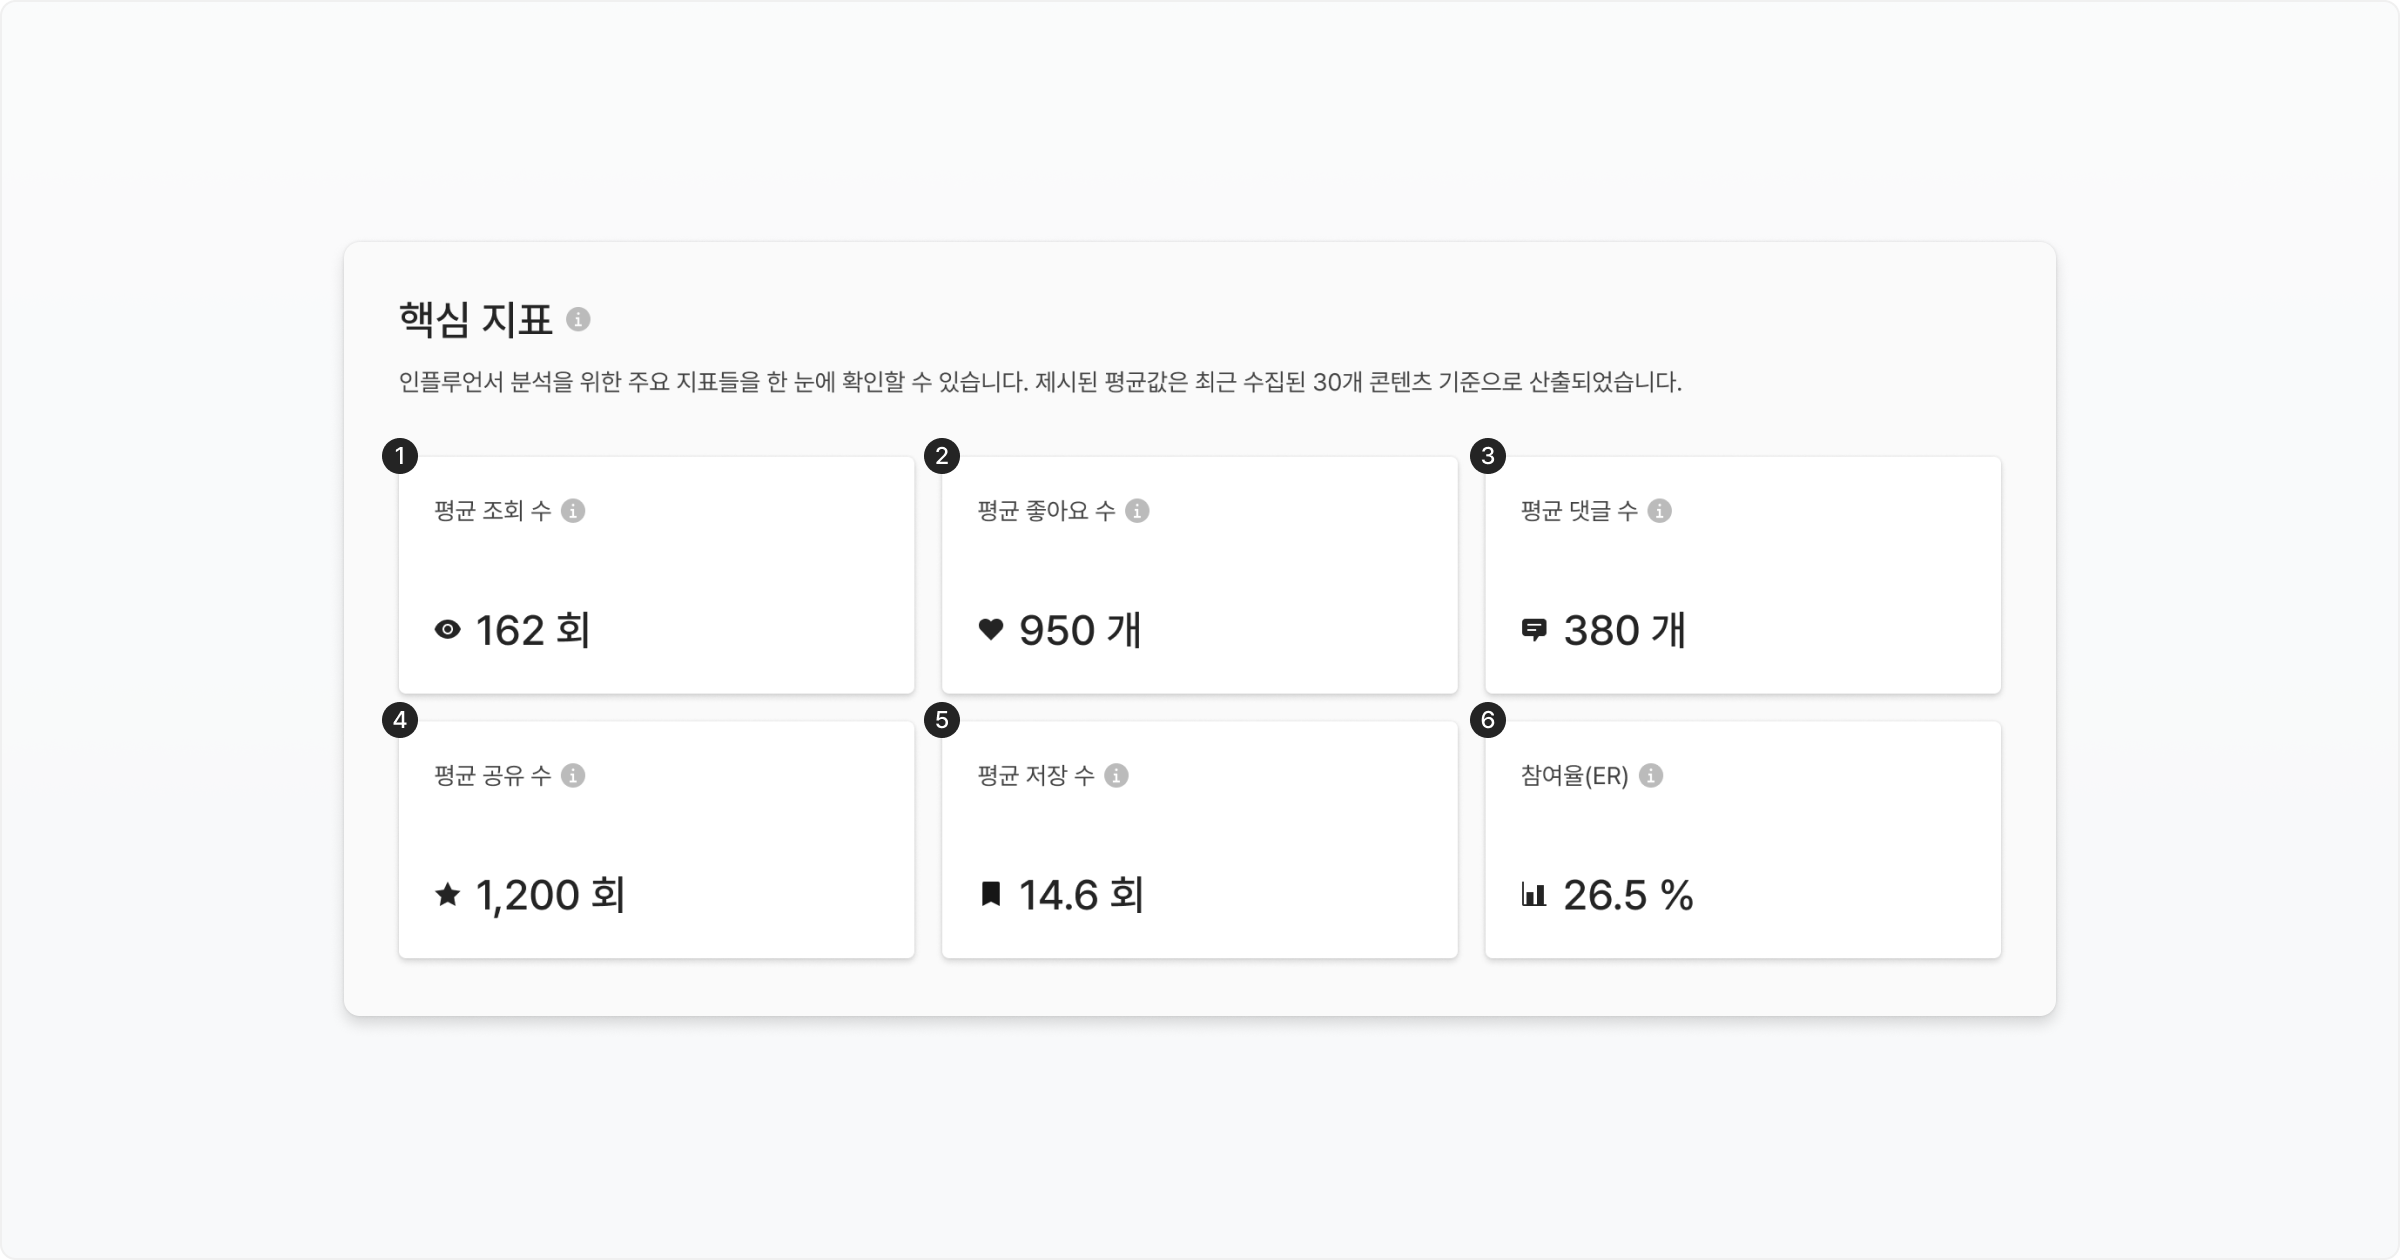Click the star icon beside 1,200 회
This screenshot has width=2400, height=1260.
point(447,895)
